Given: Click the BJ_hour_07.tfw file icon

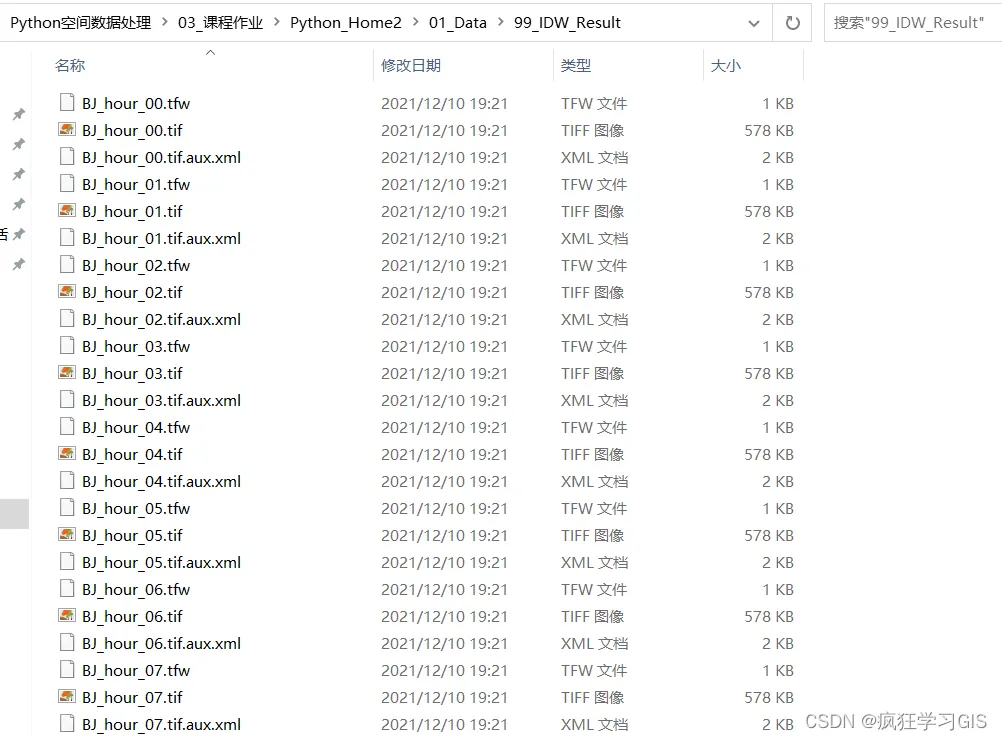Looking at the screenshot, I should 67,670.
